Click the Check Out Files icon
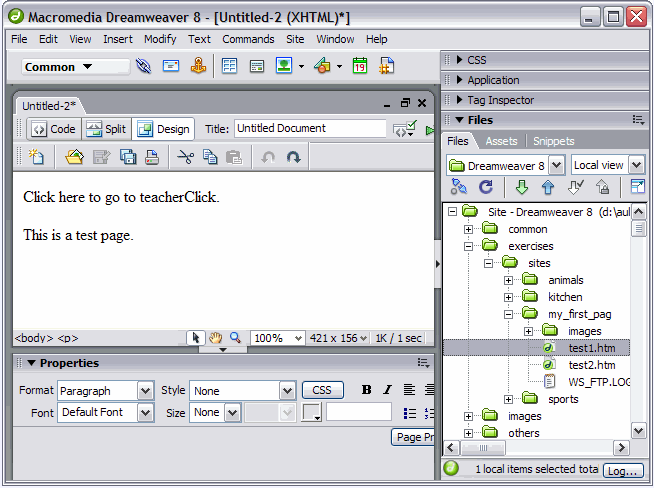 point(576,187)
